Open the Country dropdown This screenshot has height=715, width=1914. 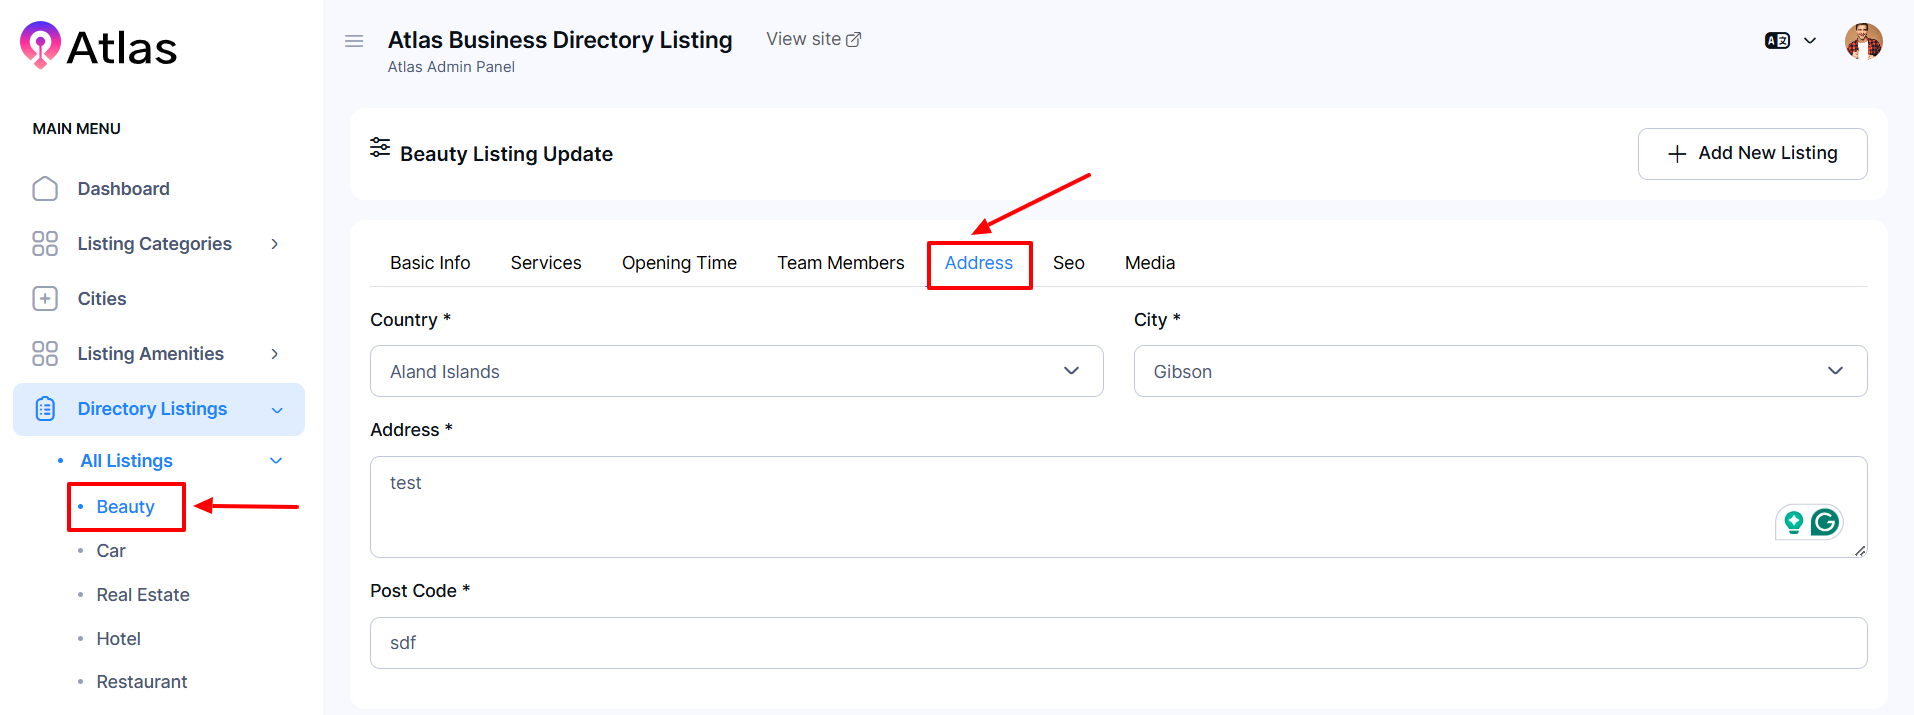[736, 371]
